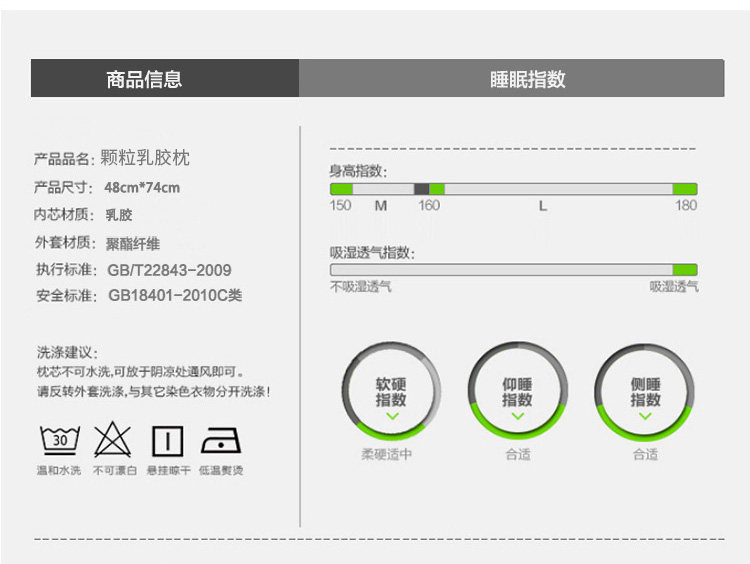Click the GB/T22843-2009 standard text

point(169,270)
